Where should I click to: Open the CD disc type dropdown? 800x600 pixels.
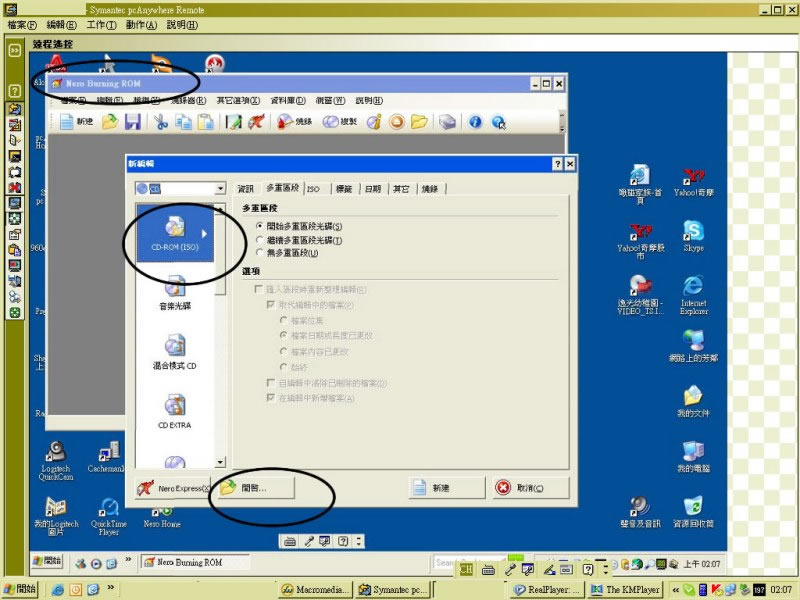[220, 189]
